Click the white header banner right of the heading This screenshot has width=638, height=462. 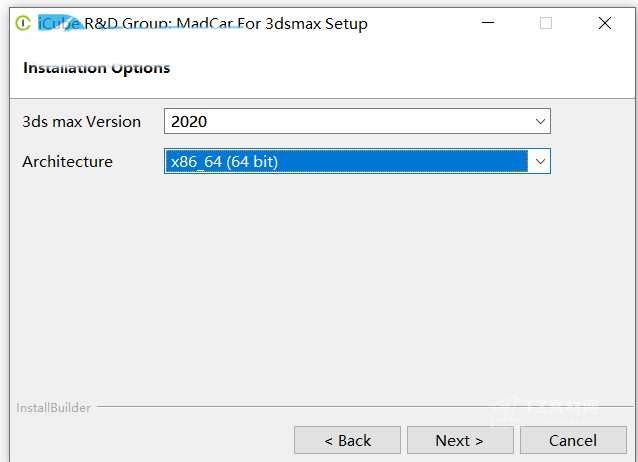point(400,68)
